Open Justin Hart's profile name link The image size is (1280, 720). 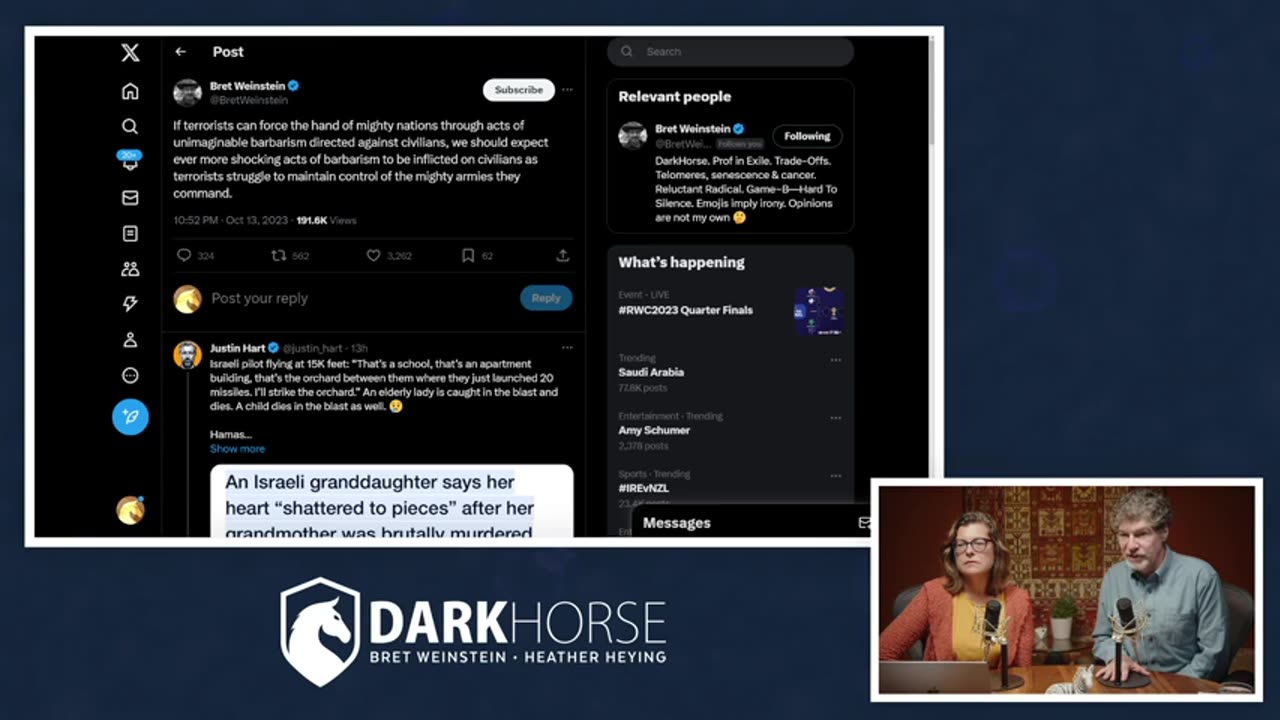point(238,348)
